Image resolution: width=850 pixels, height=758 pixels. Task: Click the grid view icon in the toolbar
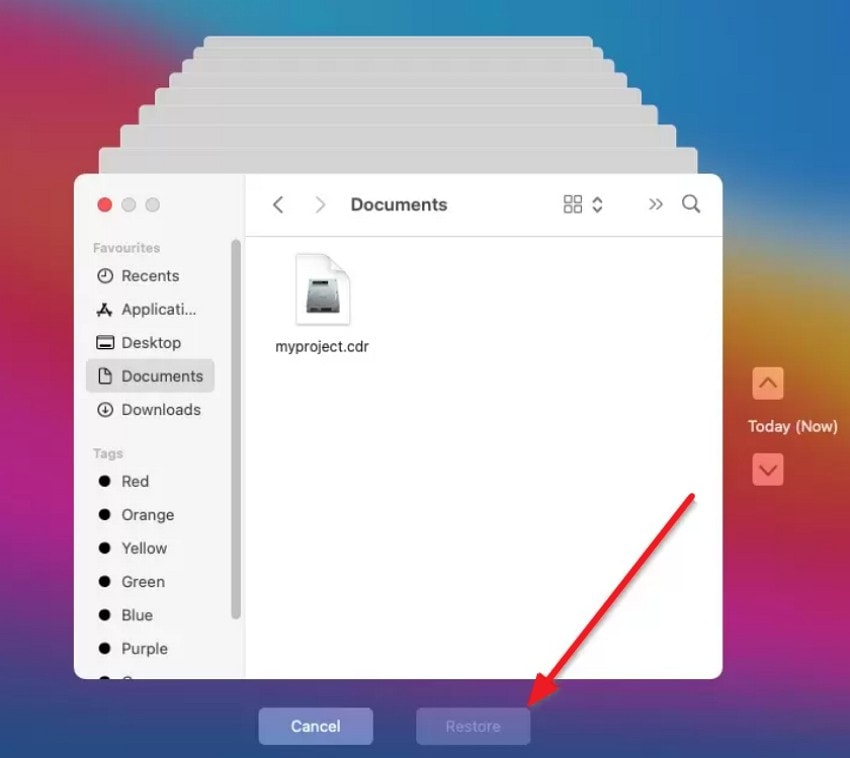(x=572, y=204)
